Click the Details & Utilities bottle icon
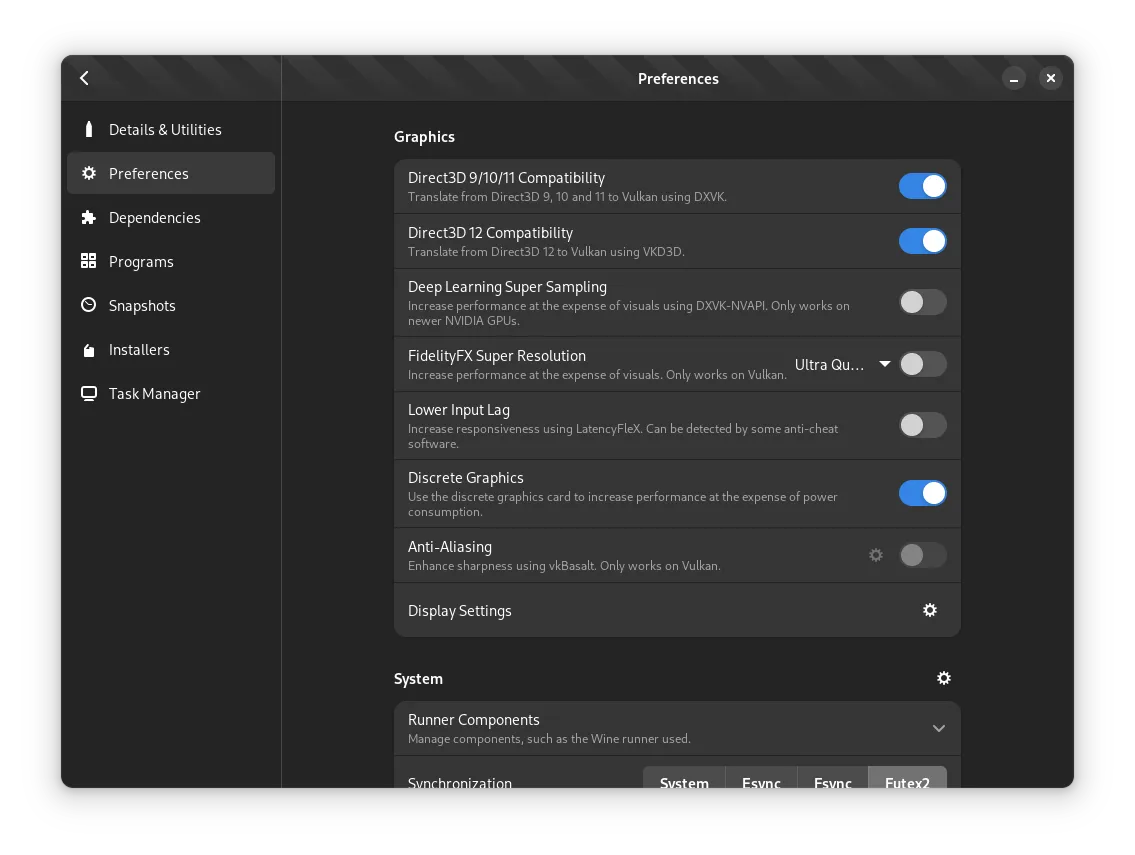Image resolution: width=1135 pixels, height=855 pixels. [89, 130]
